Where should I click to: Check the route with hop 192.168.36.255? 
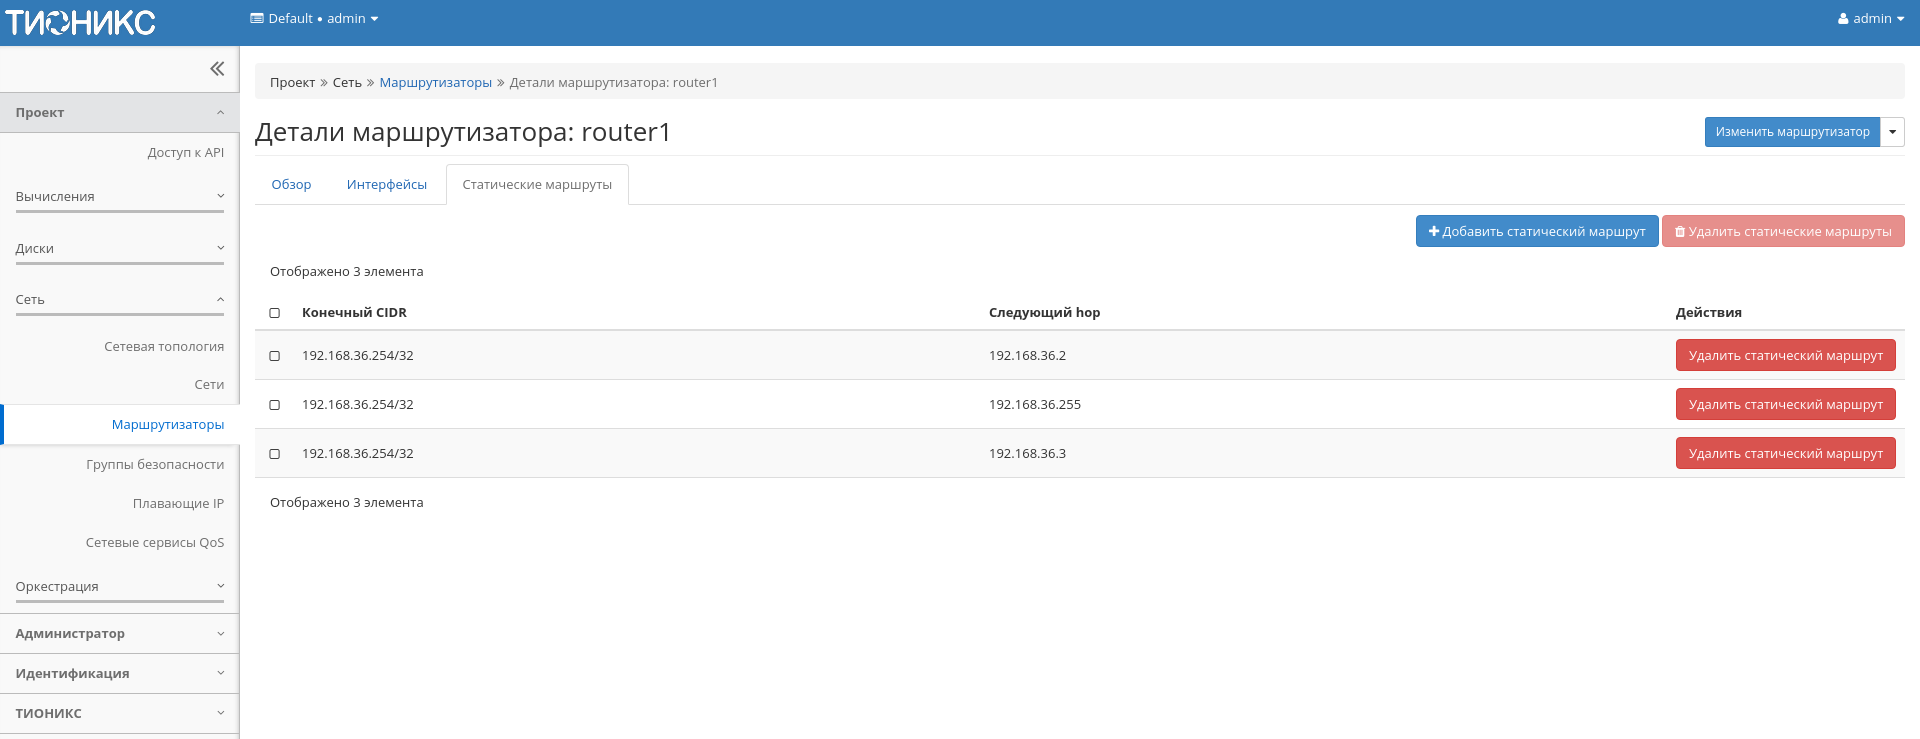pyautogui.click(x=275, y=405)
